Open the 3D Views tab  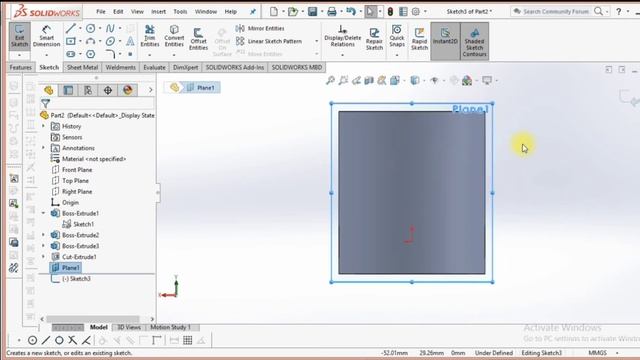[x=129, y=327]
